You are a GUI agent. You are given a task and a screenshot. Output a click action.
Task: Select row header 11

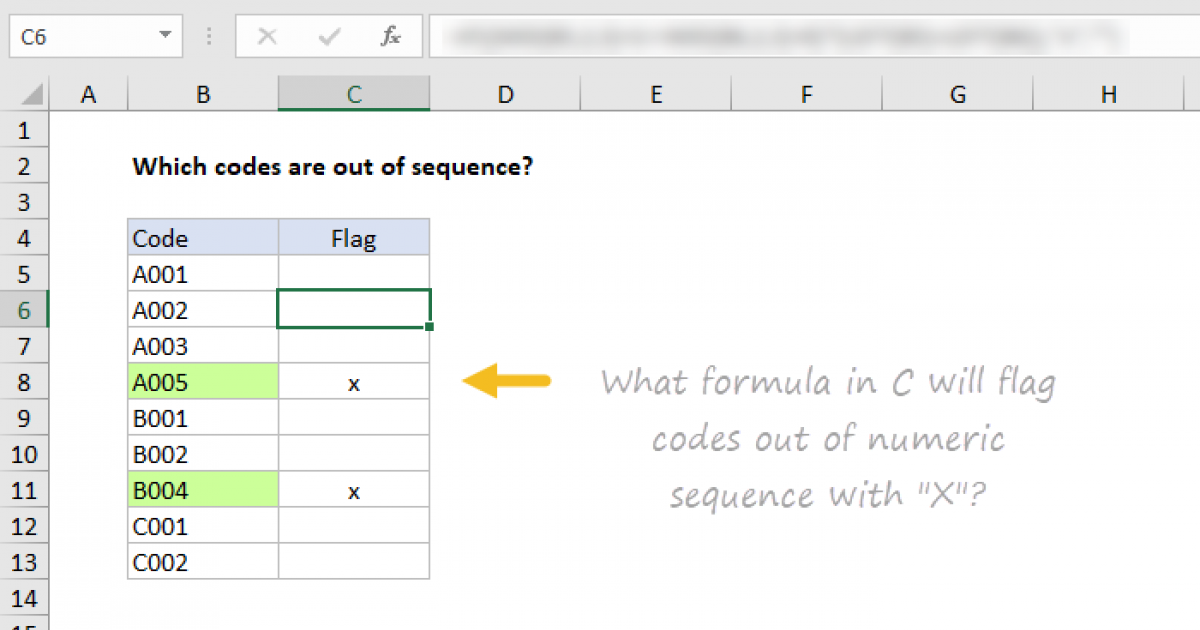click(x=24, y=490)
